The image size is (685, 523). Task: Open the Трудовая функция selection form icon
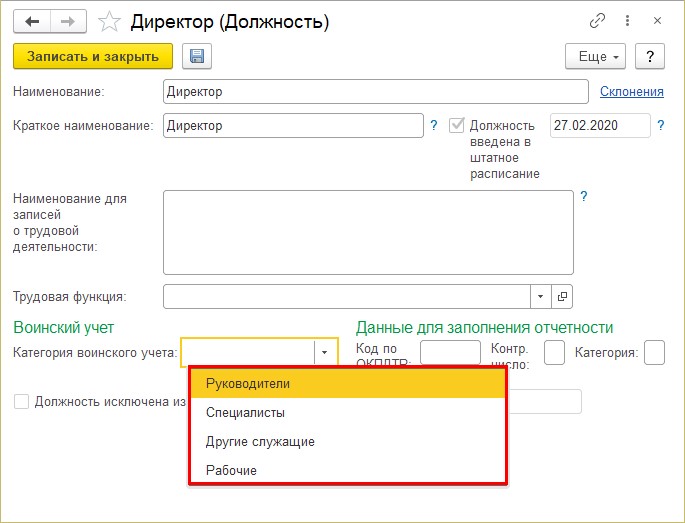click(562, 297)
